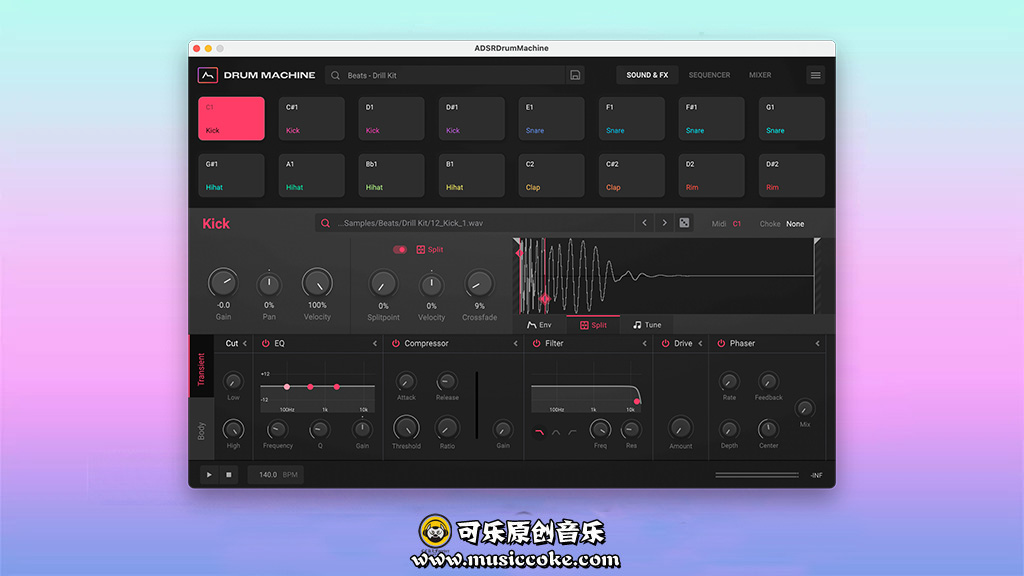Click the Phaser Mix knob
The width and height of the screenshot is (1024, 576).
click(805, 409)
